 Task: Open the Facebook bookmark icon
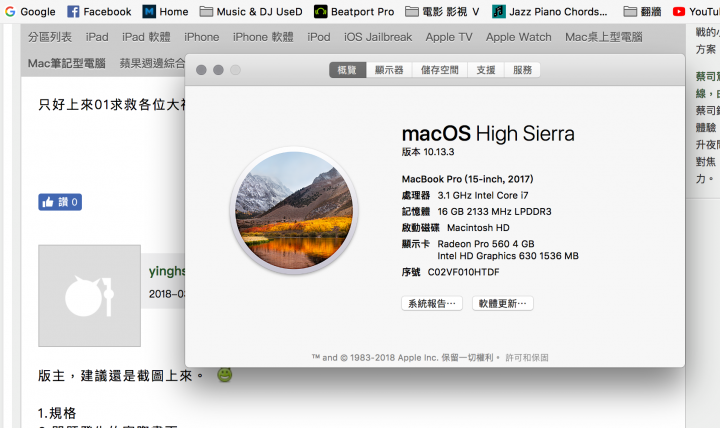pos(73,11)
